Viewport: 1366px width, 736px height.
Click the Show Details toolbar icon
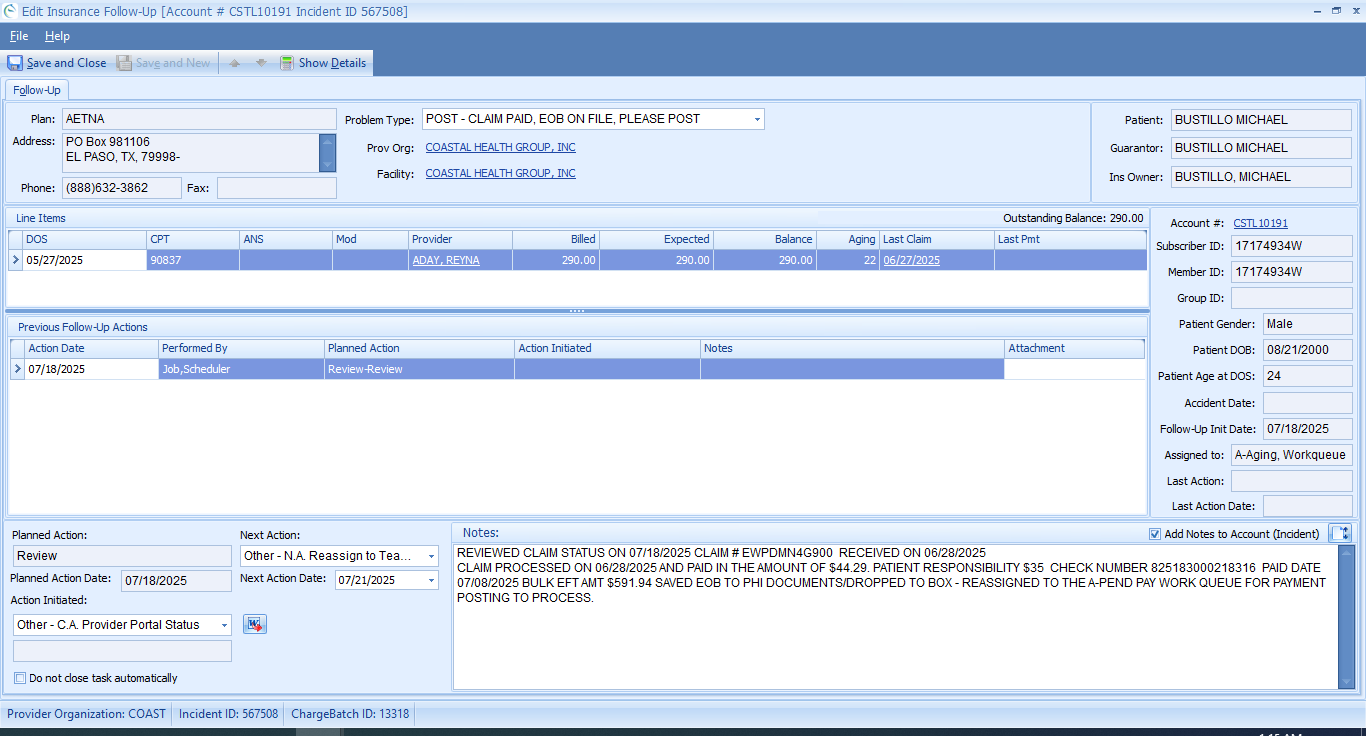pos(287,63)
